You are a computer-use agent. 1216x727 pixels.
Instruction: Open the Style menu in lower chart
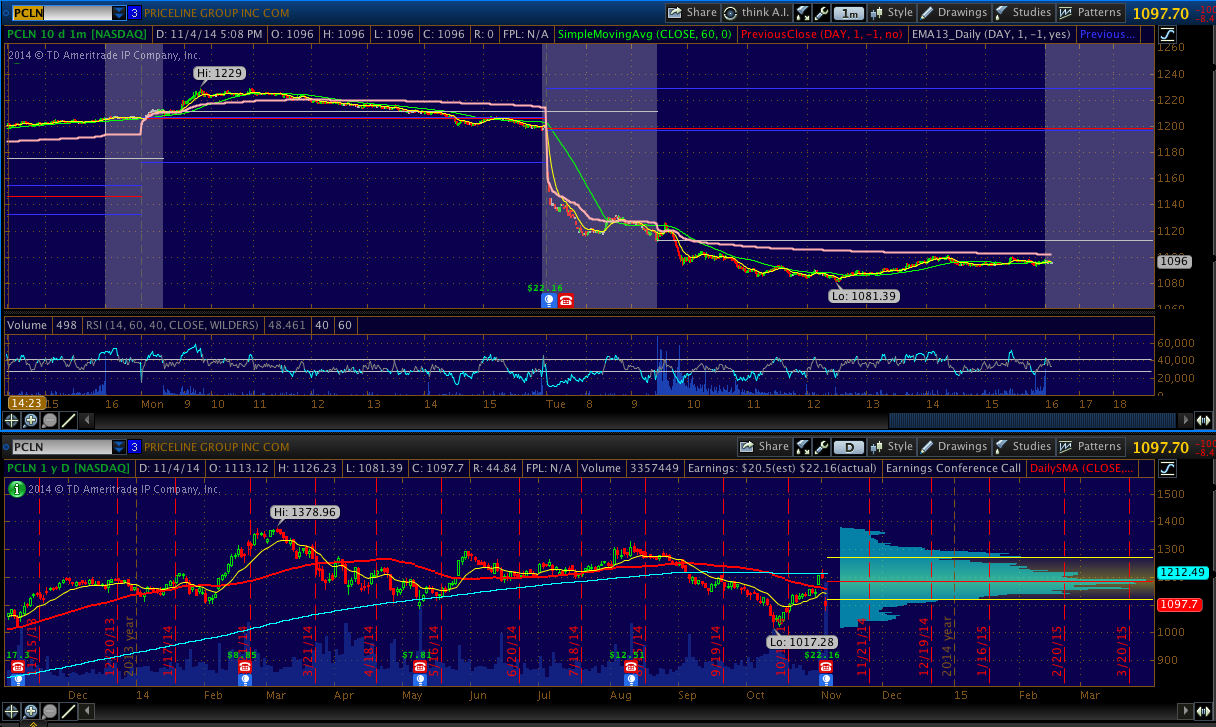click(891, 447)
